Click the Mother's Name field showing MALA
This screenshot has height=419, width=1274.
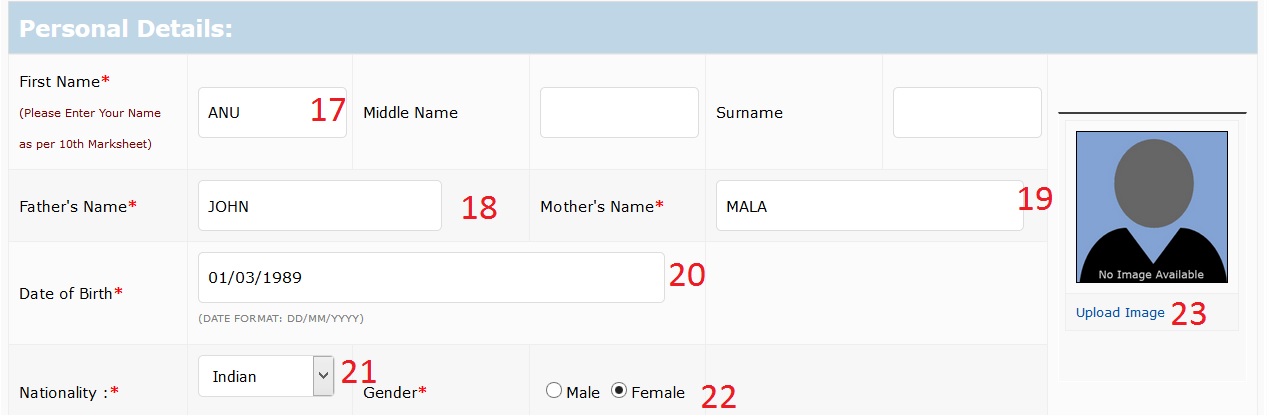click(x=870, y=206)
